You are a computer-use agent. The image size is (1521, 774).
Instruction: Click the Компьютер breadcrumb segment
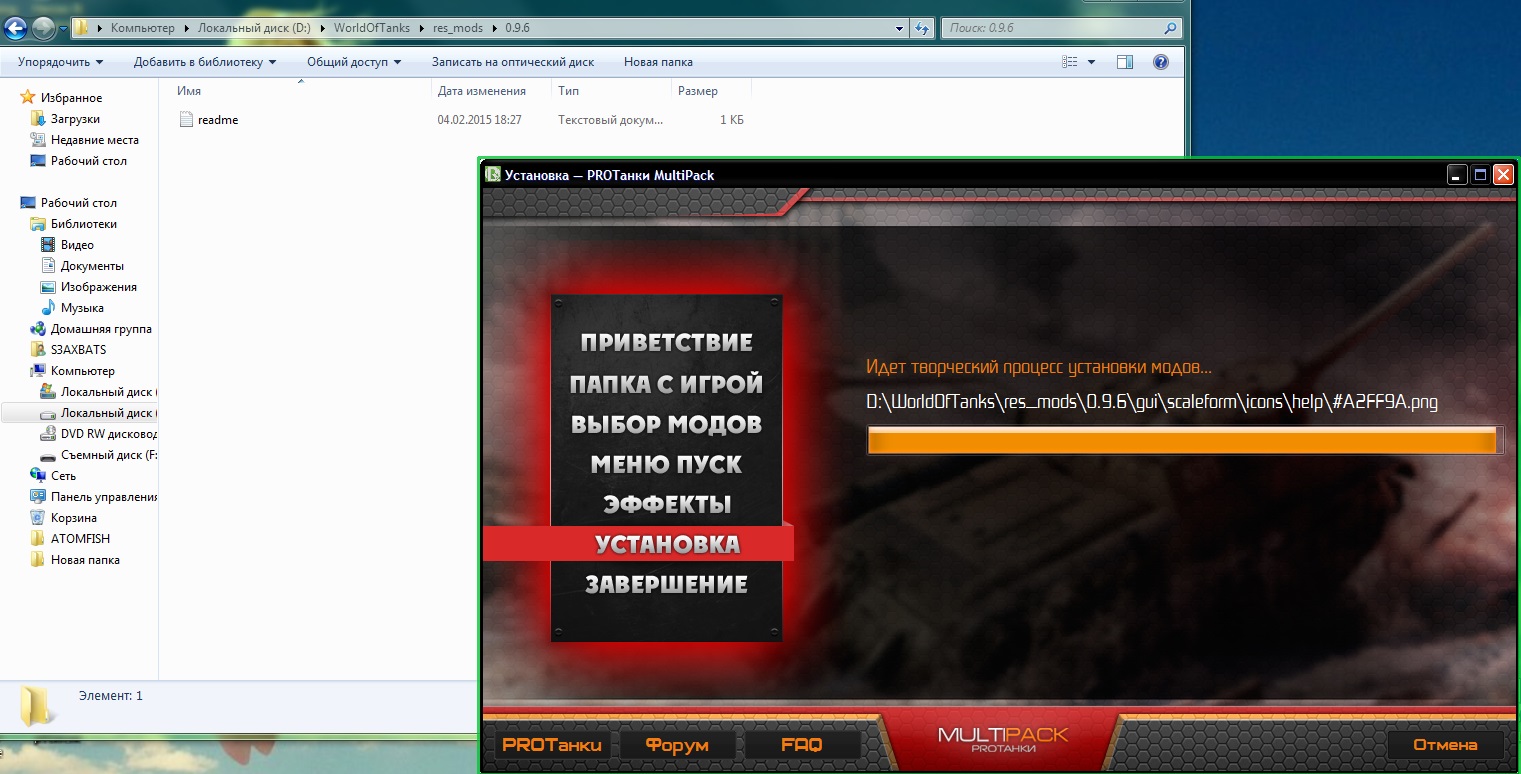click(143, 28)
